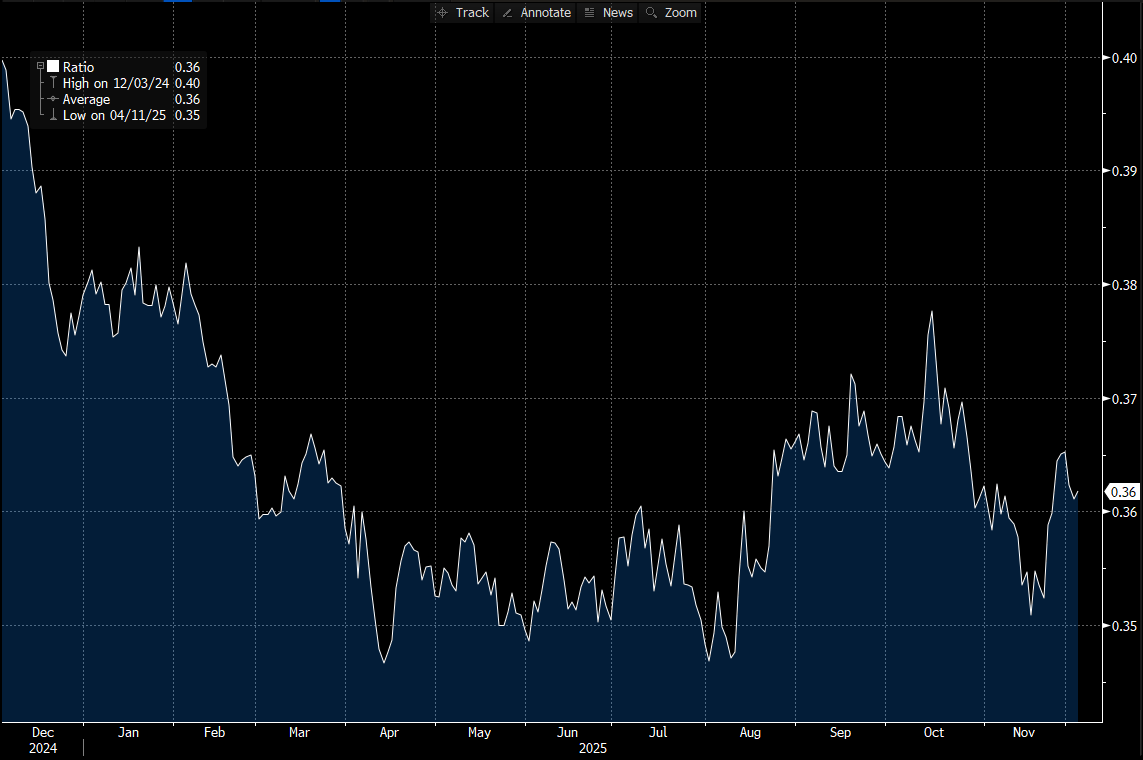Click the Low value 0.35 in legend

(187, 115)
